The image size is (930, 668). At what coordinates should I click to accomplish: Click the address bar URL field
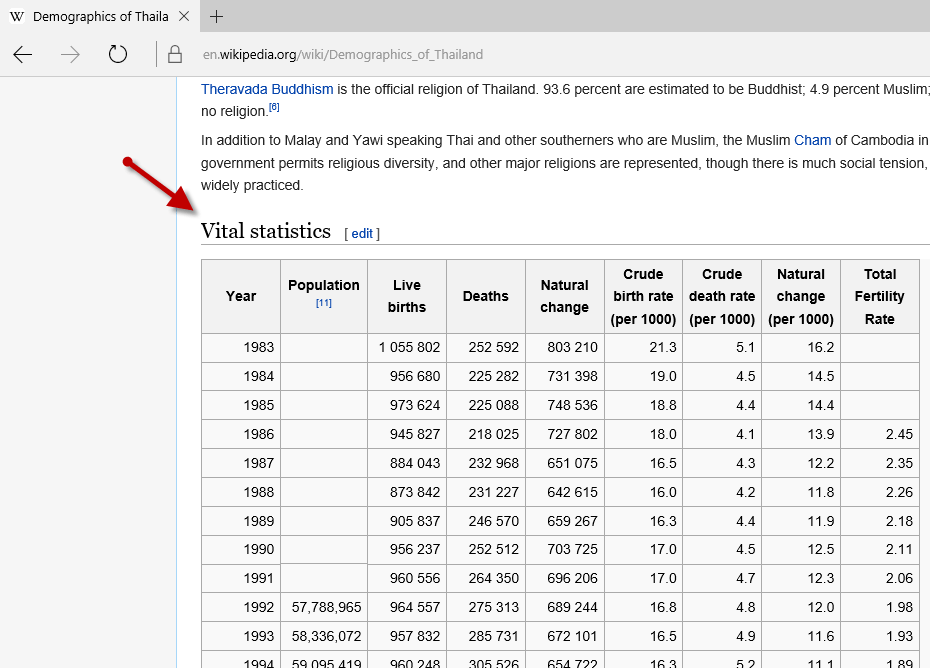343,55
